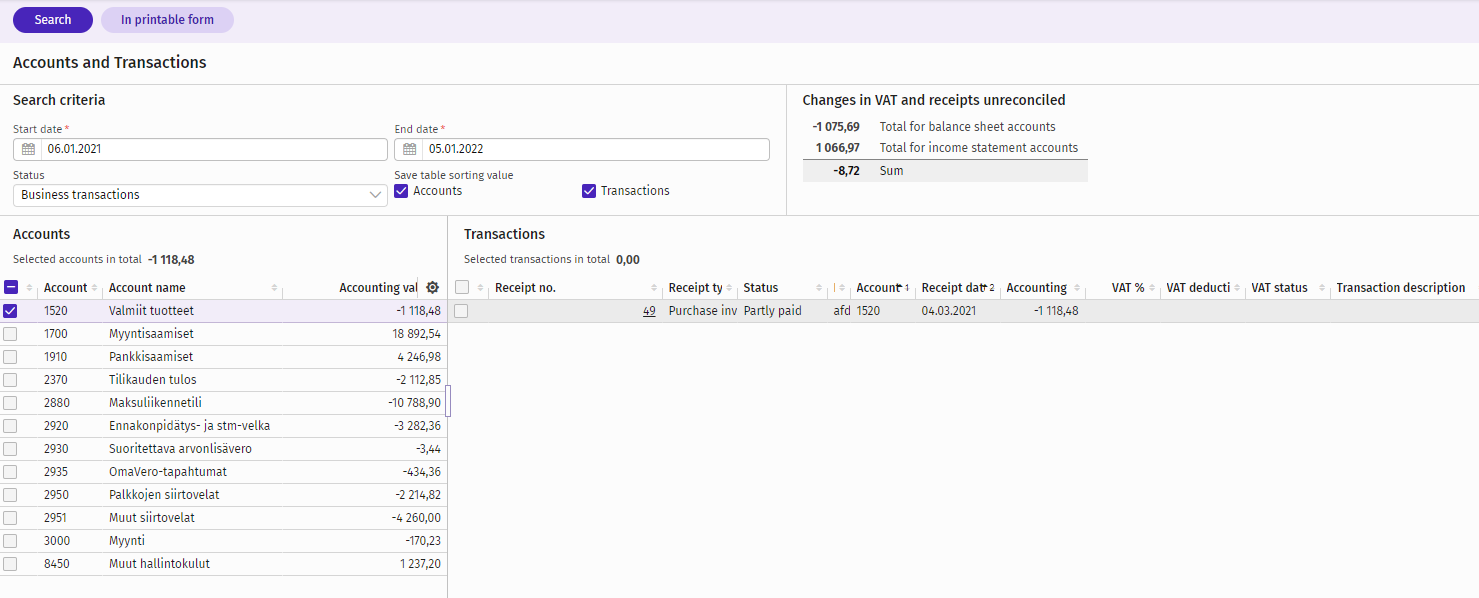Screen dimensions: 1479x598
Task: Sort transactions by Receipt type column
Action: (730, 288)
